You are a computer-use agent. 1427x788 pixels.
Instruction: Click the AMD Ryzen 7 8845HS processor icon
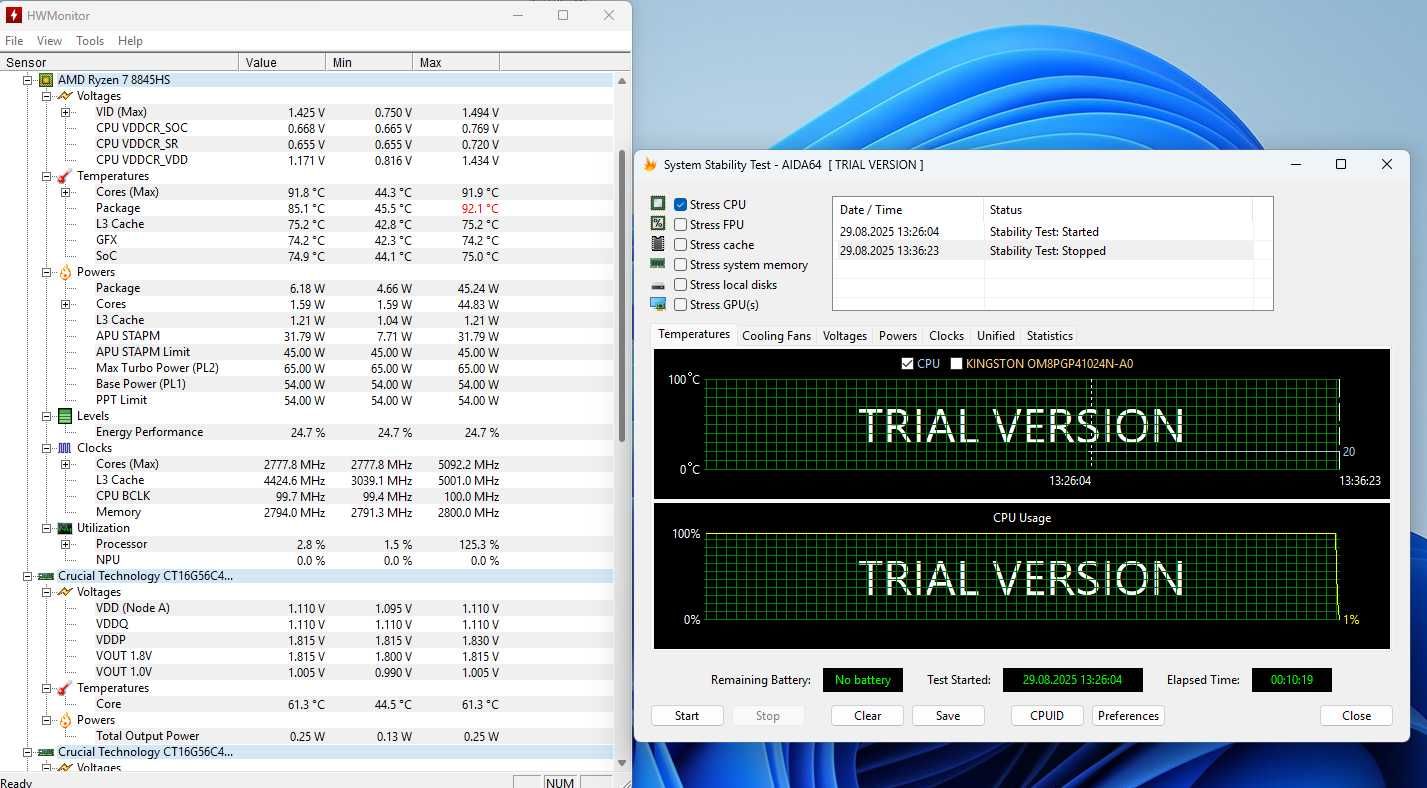46,80
